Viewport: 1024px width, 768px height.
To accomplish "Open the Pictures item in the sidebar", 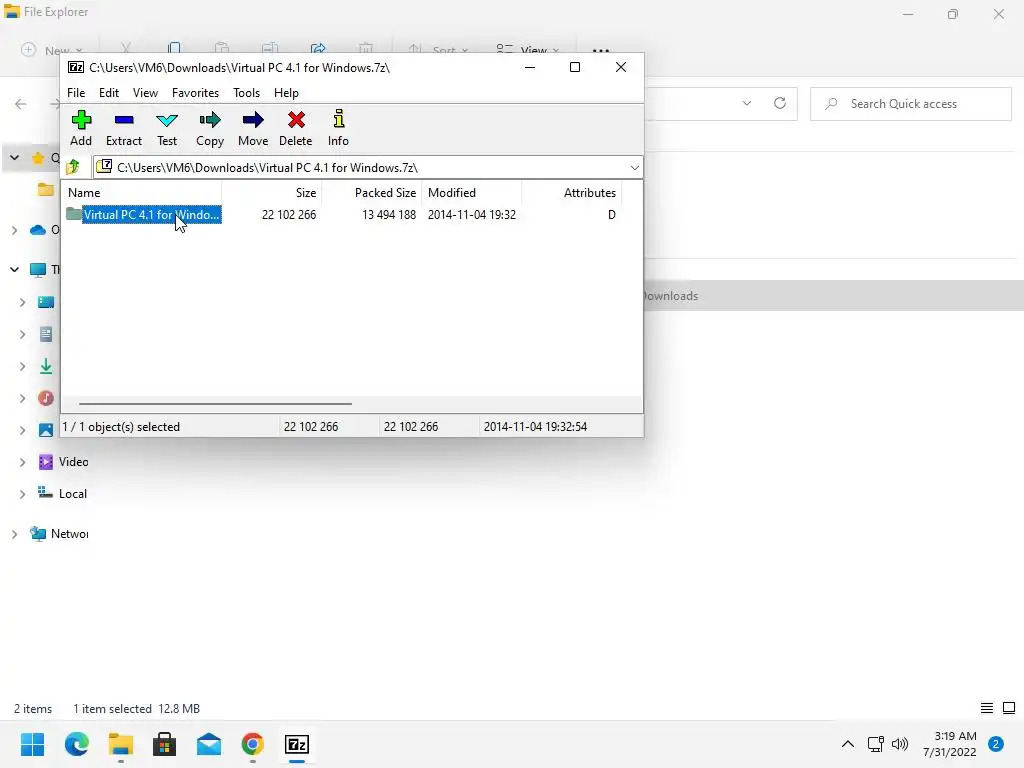I will [x=46, y=430].
